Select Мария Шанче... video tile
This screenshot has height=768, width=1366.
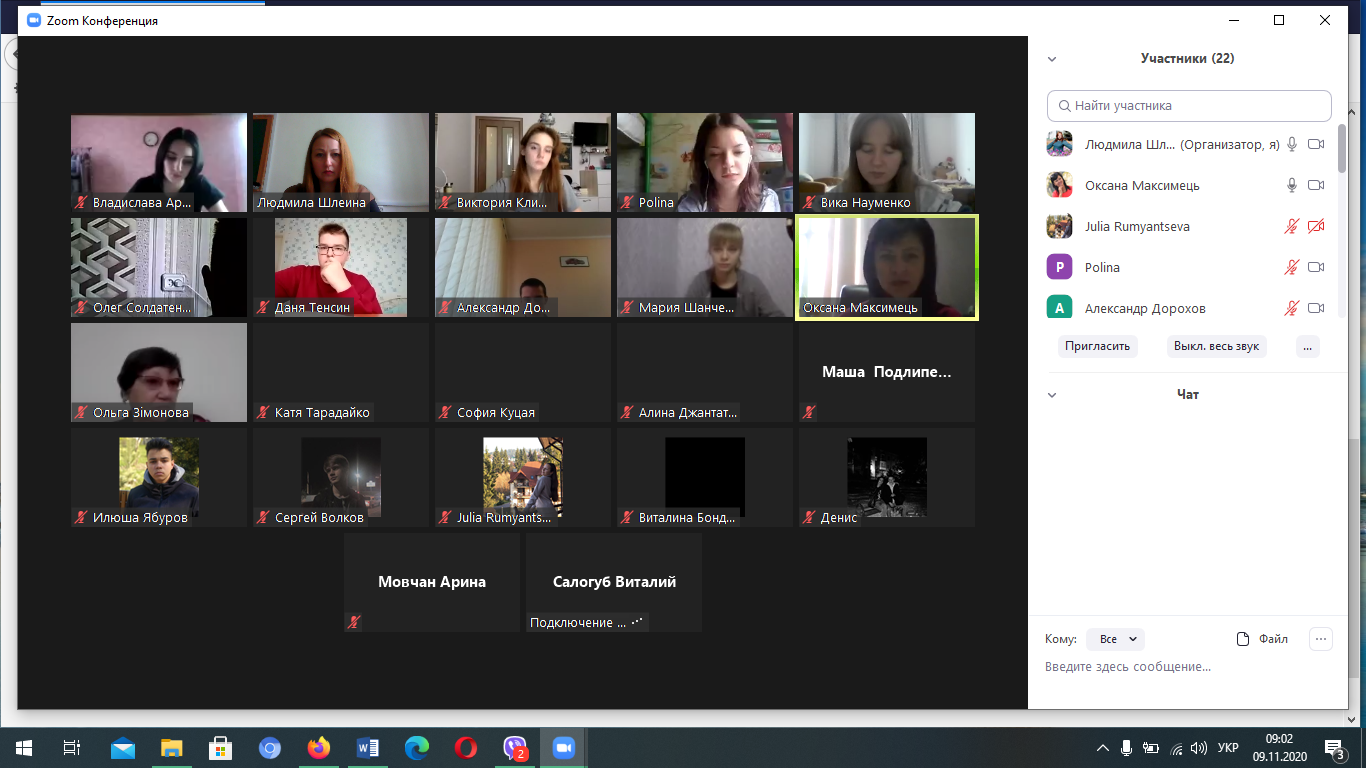point(705,268)
